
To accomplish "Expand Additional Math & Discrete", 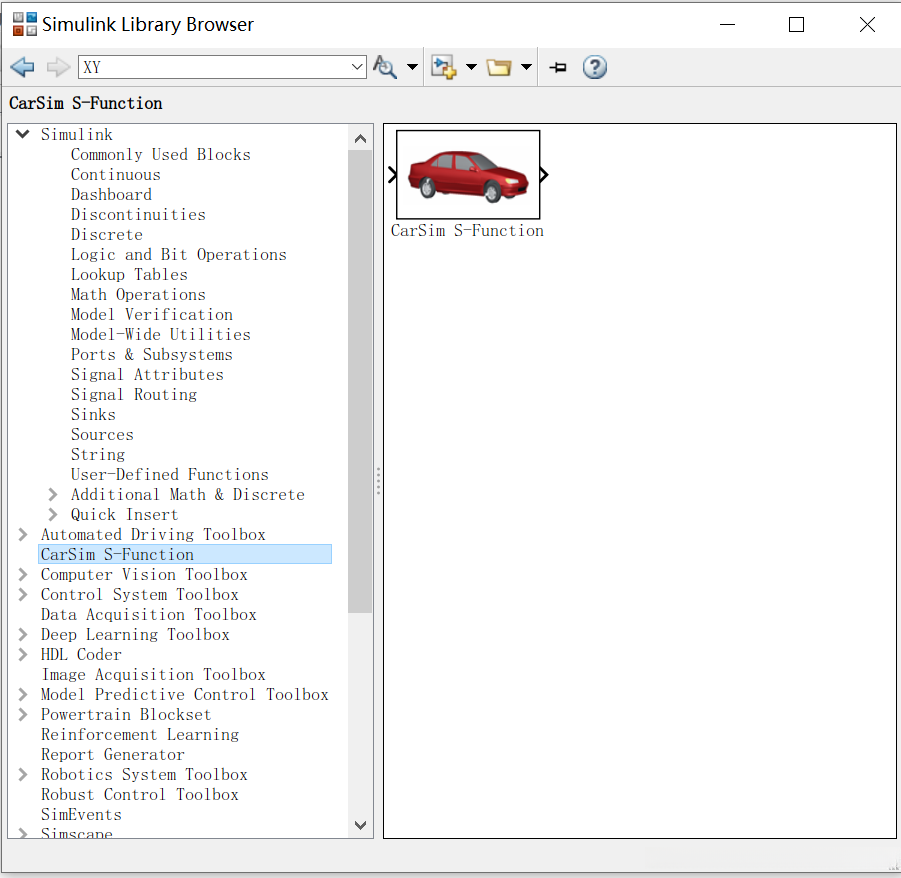I will (53, 495).
